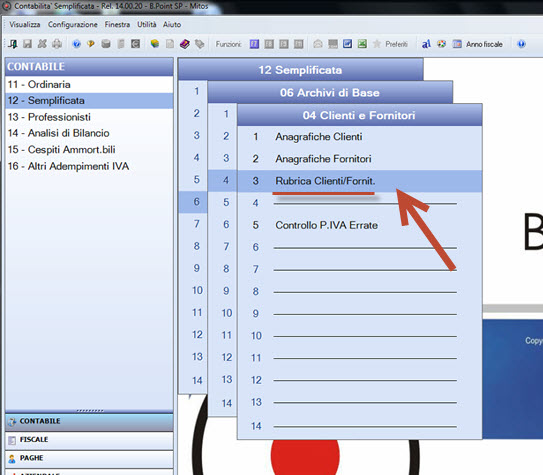Screen dimensions: 543x475
Task: Click the printer icon in toolbar
Action: (57, 44)
